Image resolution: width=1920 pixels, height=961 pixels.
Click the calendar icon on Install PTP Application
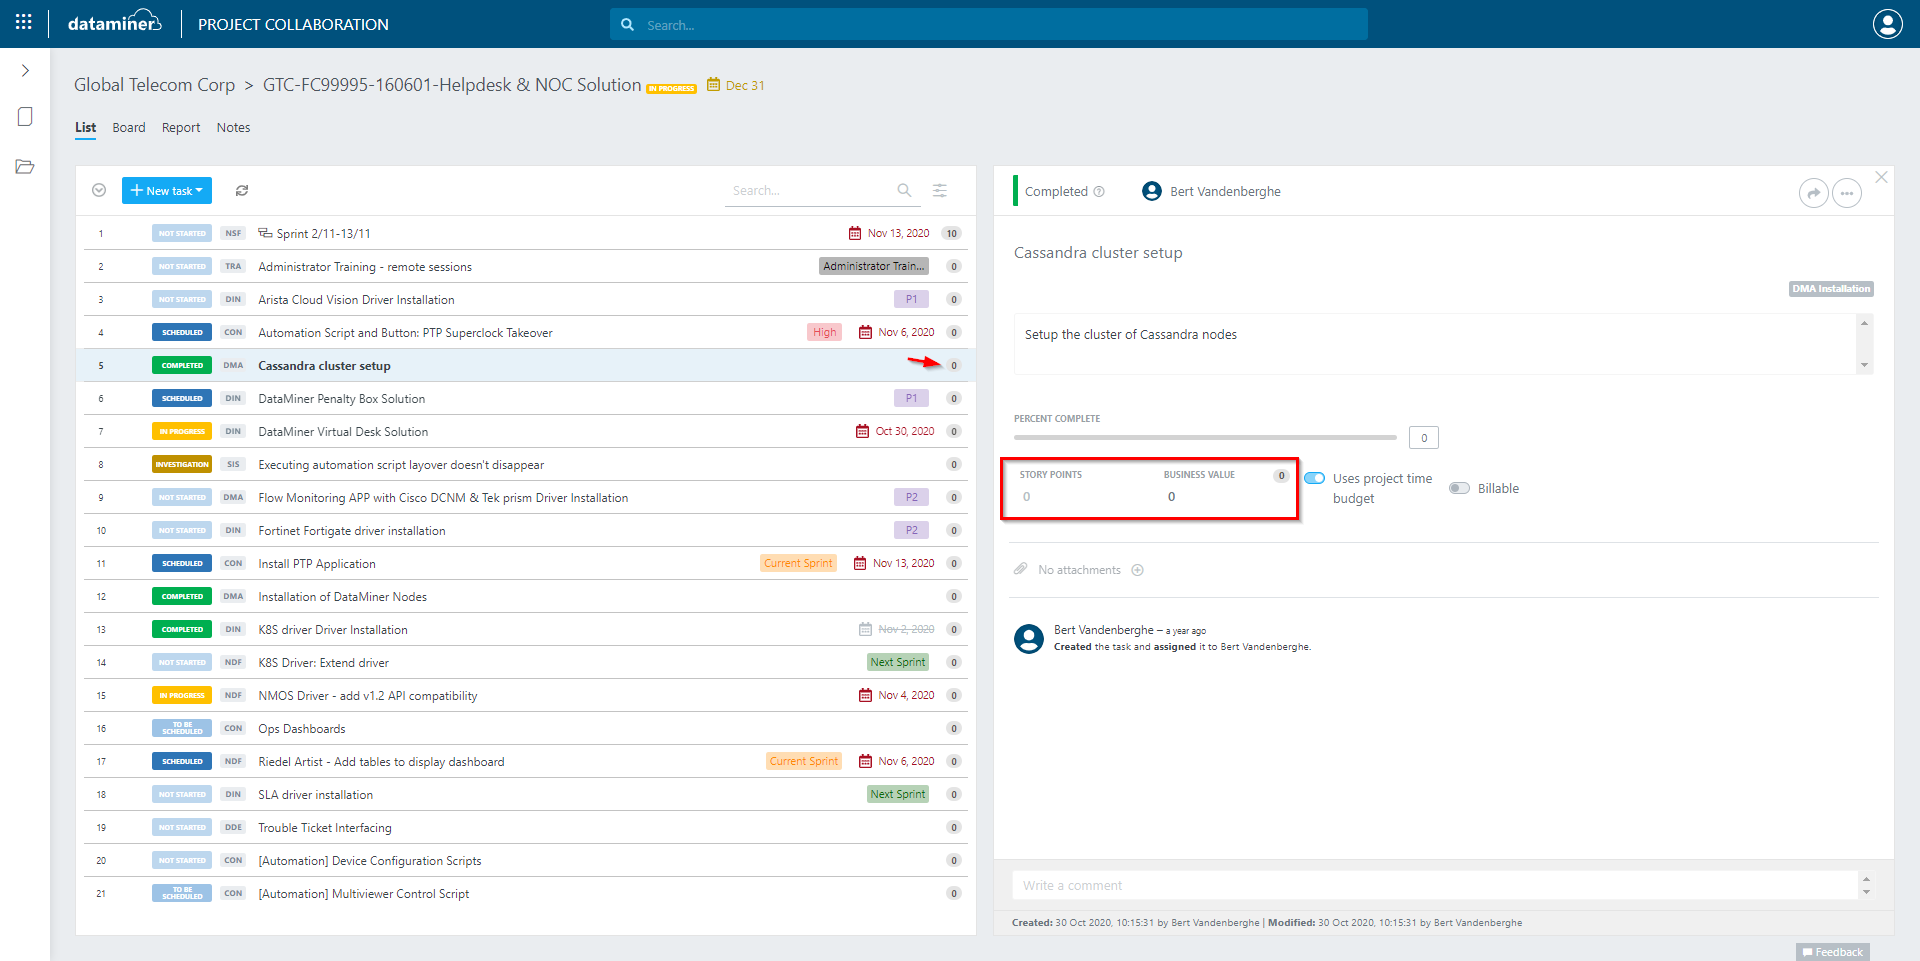[x=860, y=564]
